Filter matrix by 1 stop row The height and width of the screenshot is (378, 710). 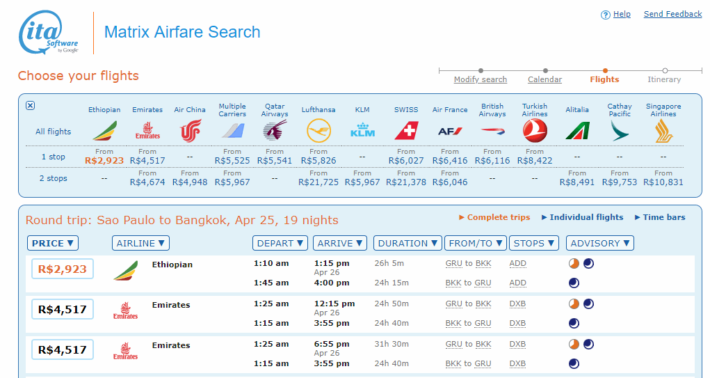click(53, 157)
